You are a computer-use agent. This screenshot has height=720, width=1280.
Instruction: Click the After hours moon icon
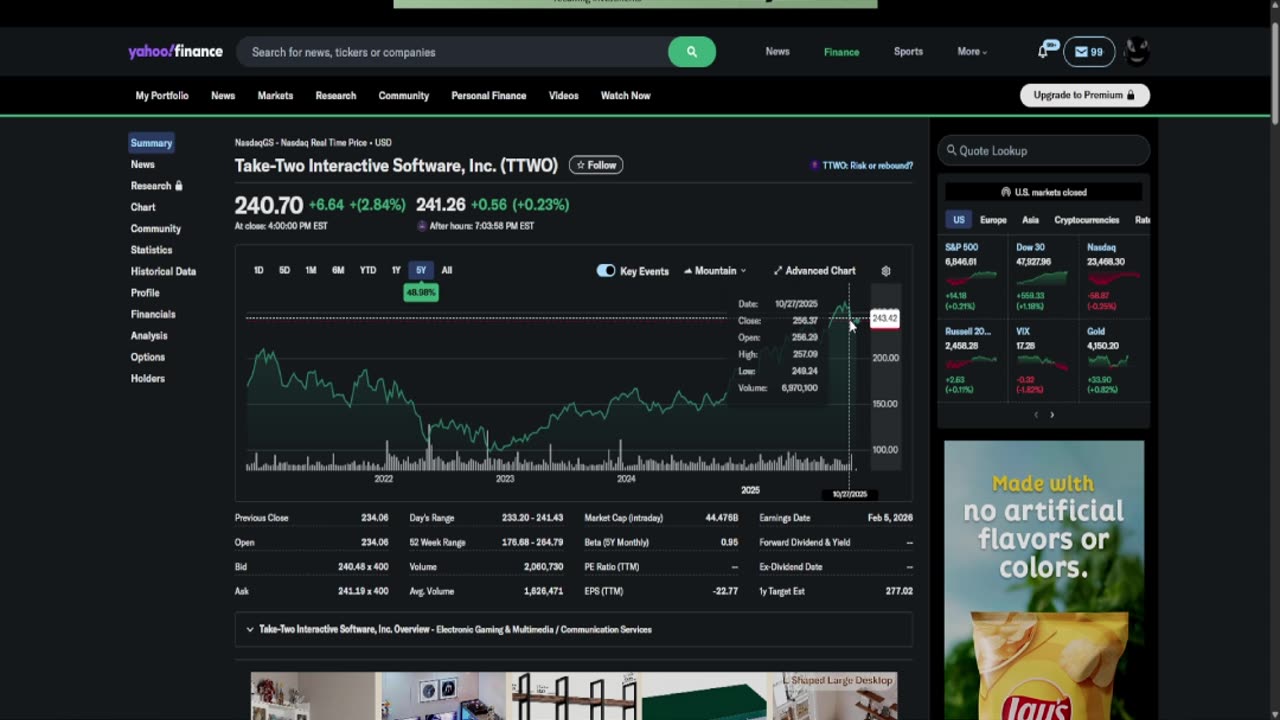[422, 226]
